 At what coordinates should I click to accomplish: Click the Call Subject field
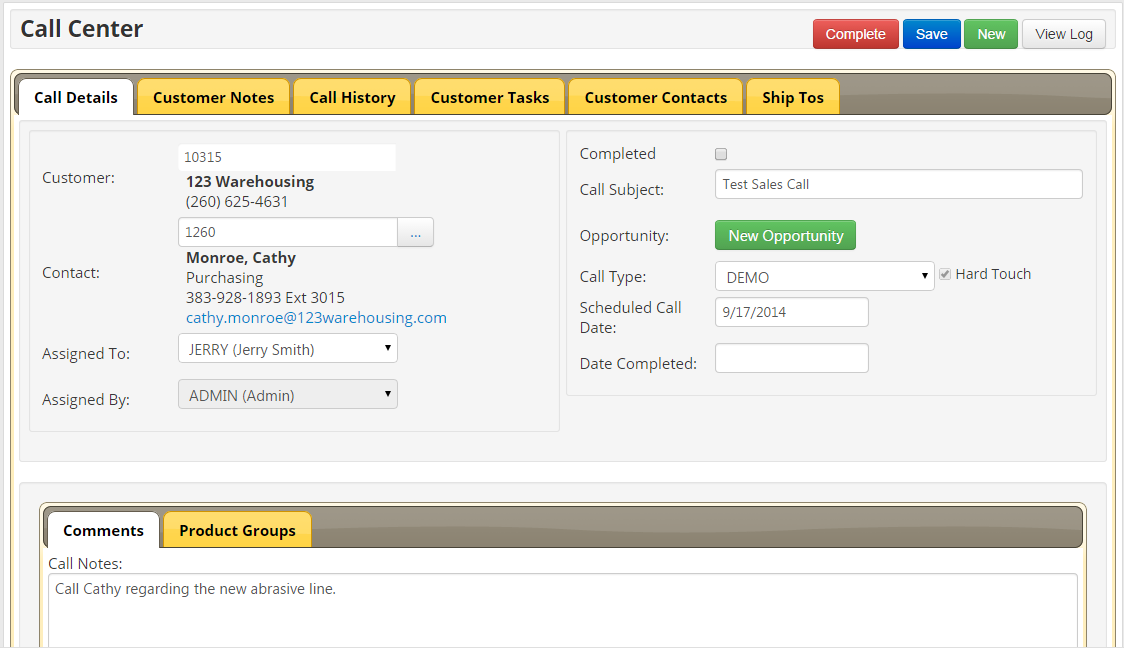point(899,184)
